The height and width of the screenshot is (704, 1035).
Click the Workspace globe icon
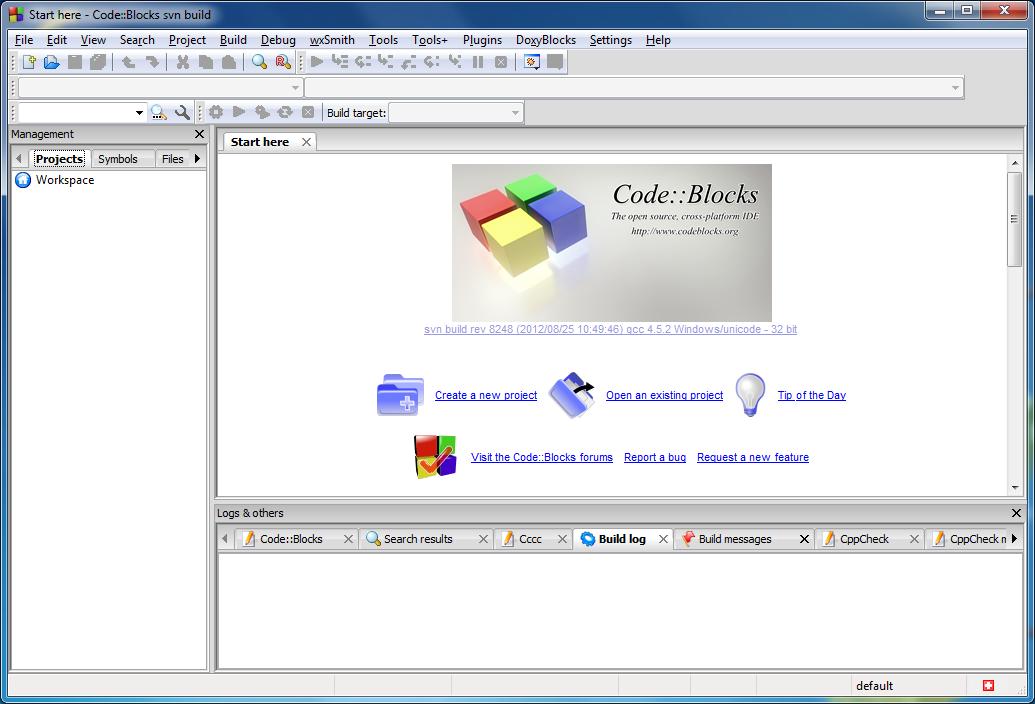(x=23, y=179)
